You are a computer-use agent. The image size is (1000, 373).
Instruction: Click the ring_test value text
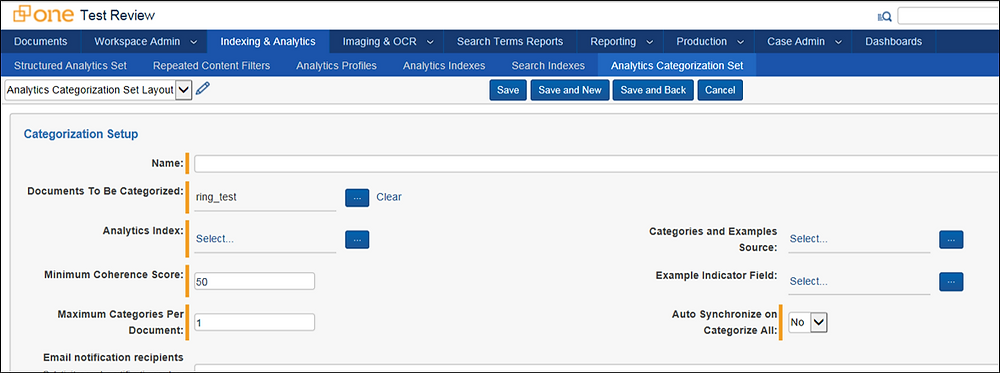pos(216,198)
